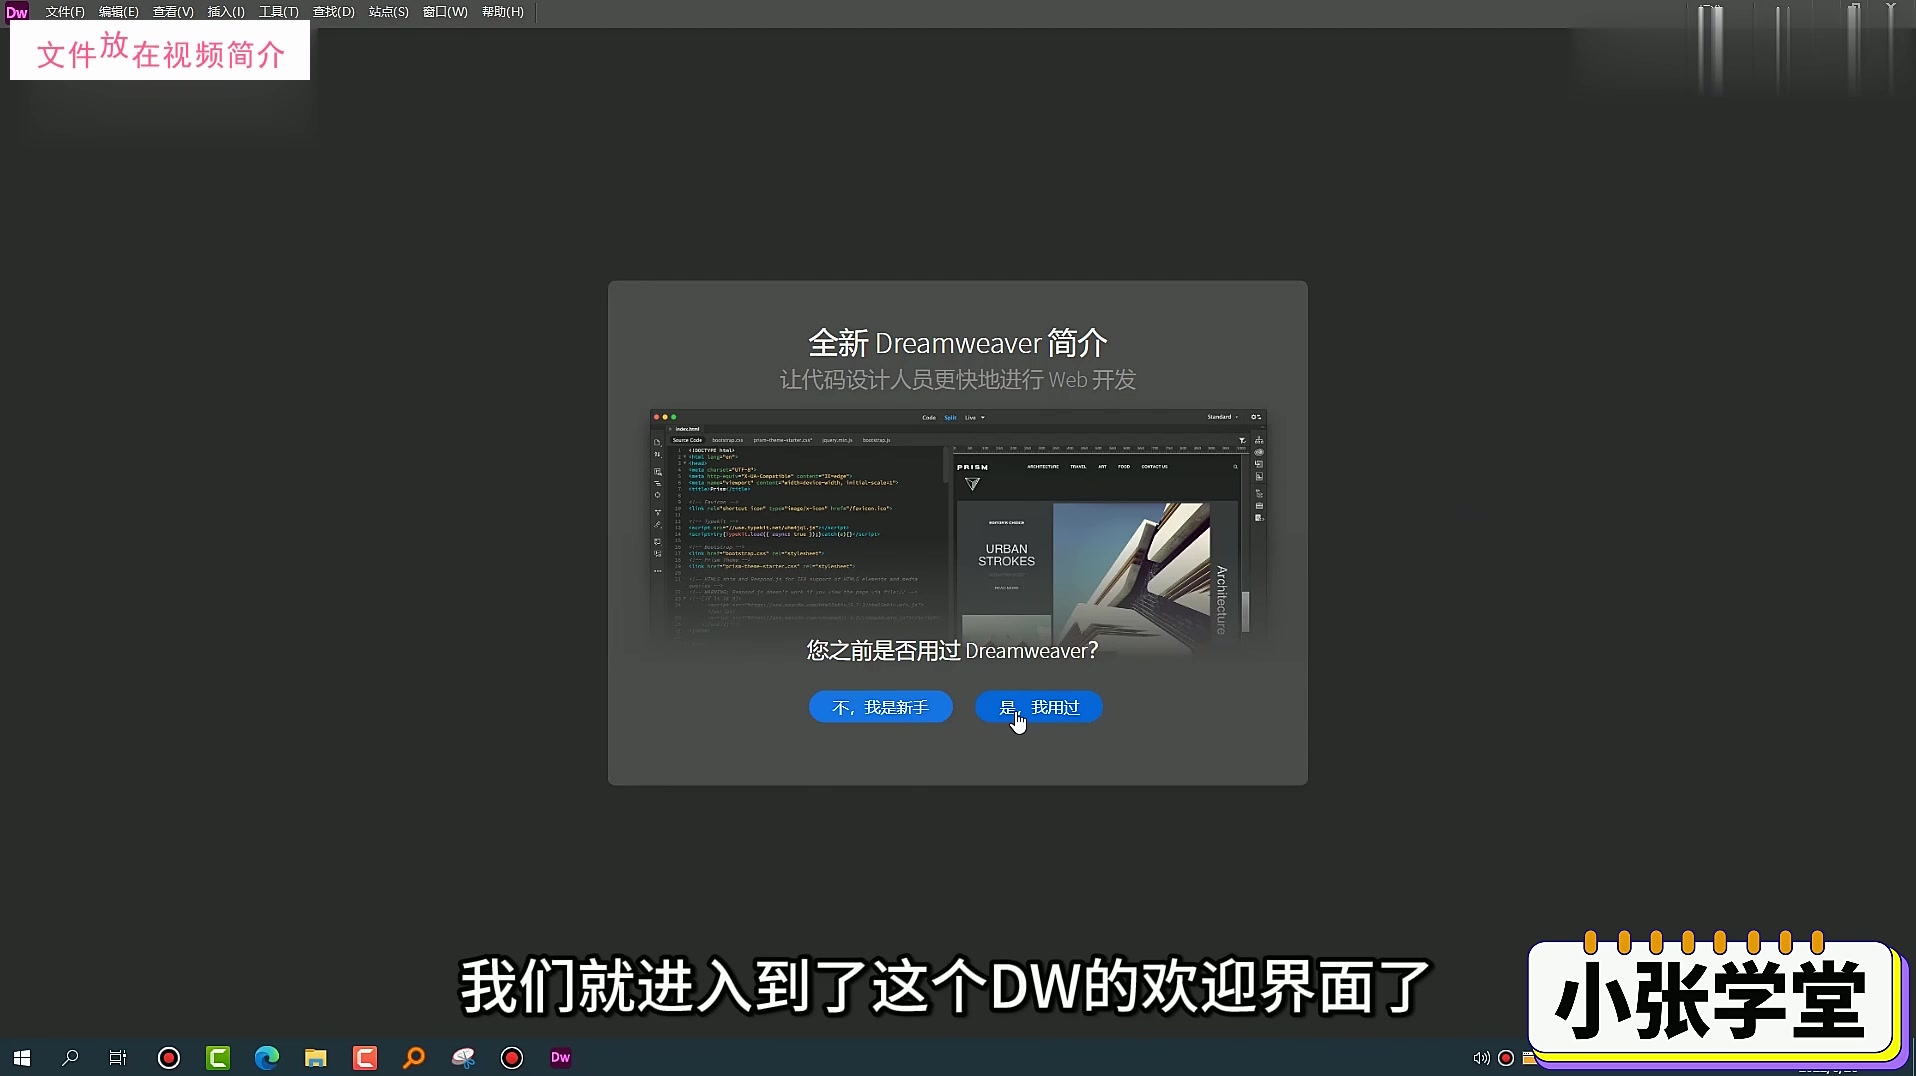Open the 查找(D) menu
The image size is (1916, 1076).
pyautogui.click(x=334, y=12)
